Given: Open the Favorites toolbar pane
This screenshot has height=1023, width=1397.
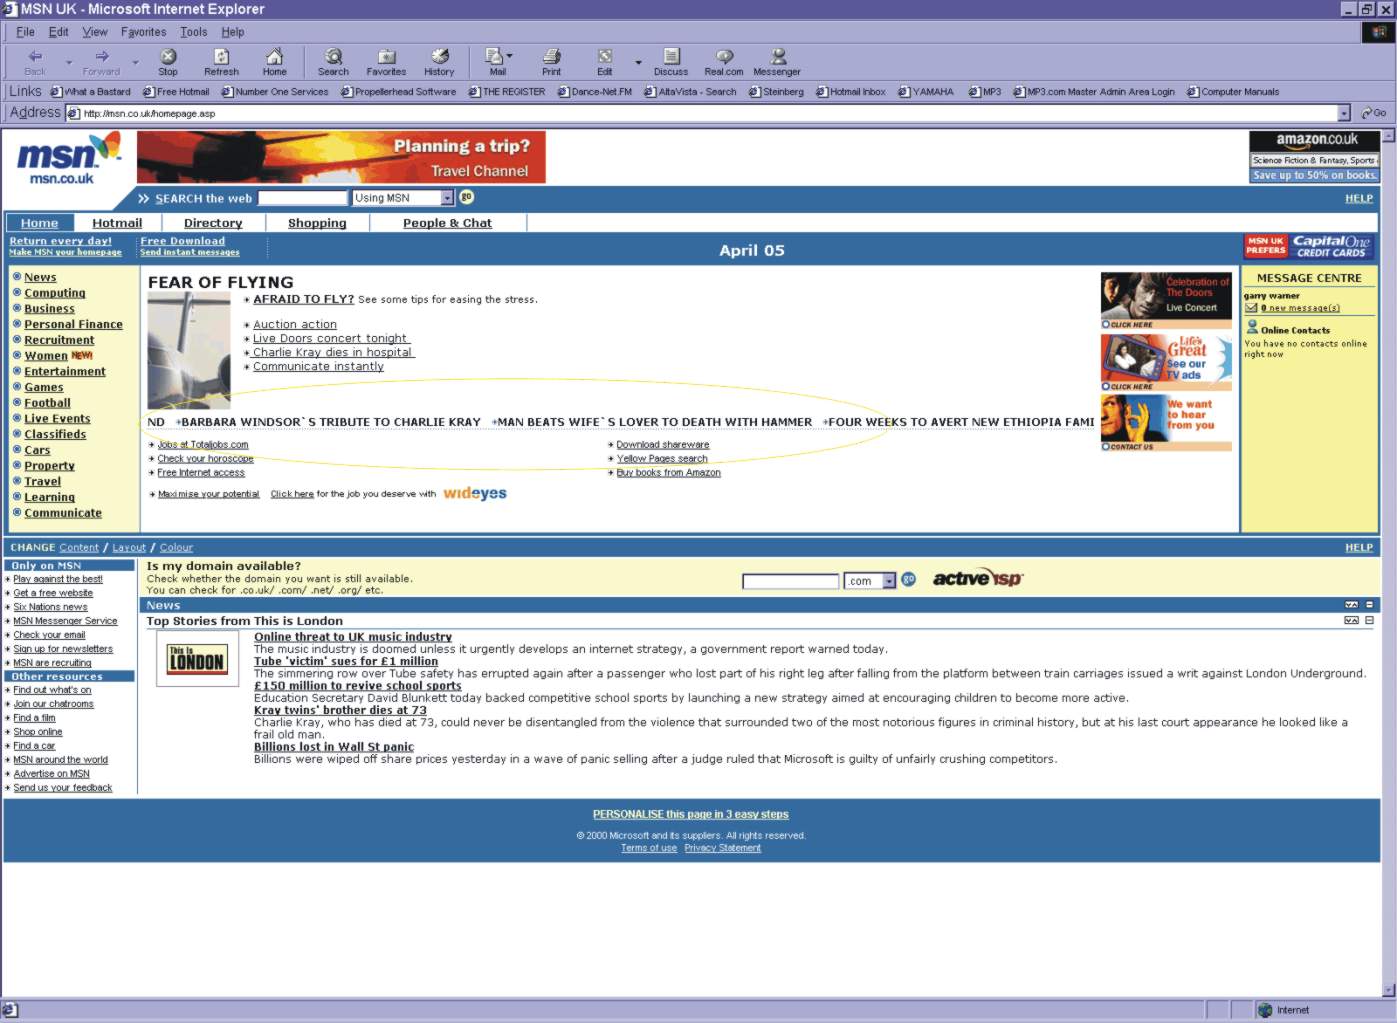Looking at the screenshot, I should tap(386, 62).
